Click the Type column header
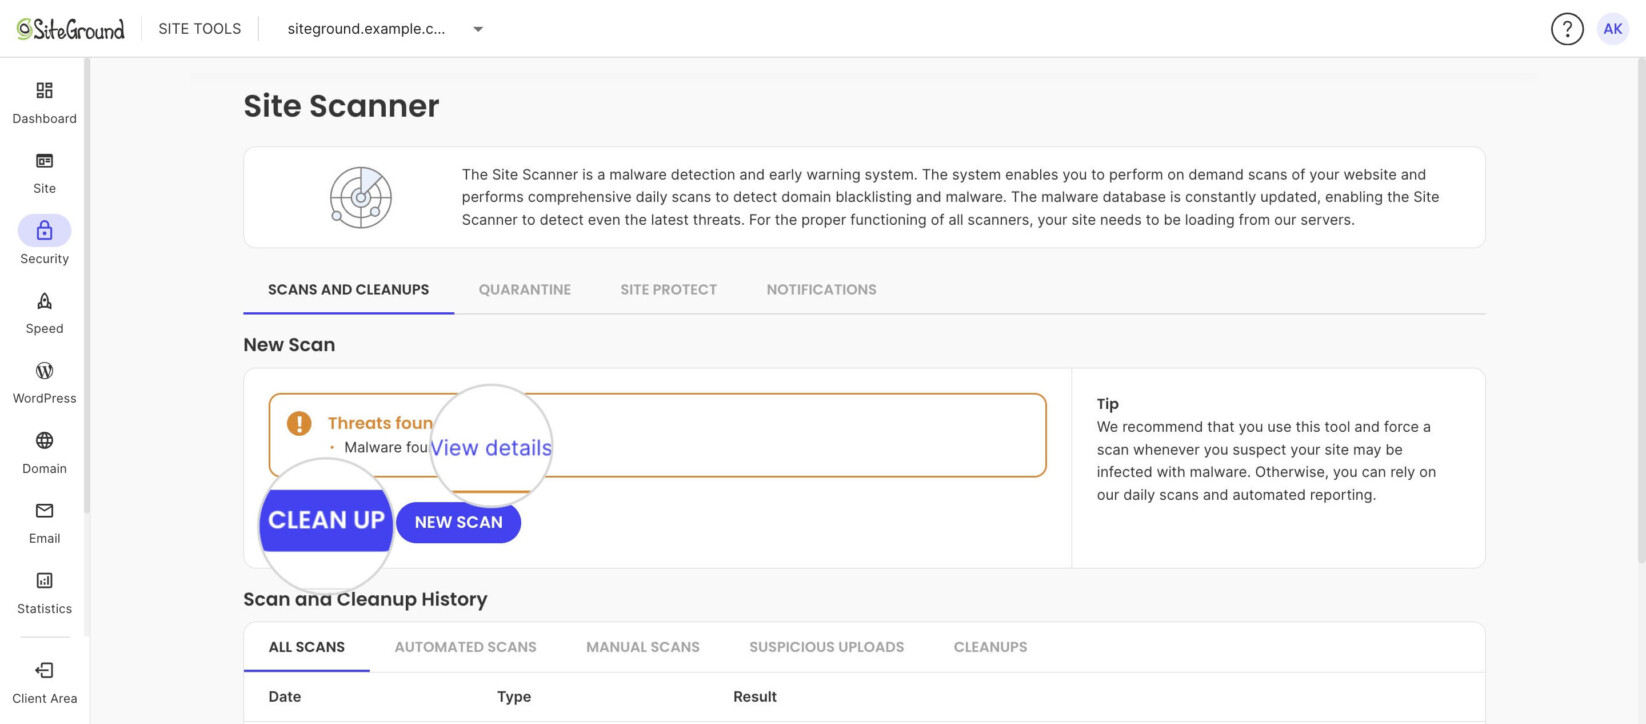The height and width of the screenshot is (724, 1646). [x=514, y=697]
